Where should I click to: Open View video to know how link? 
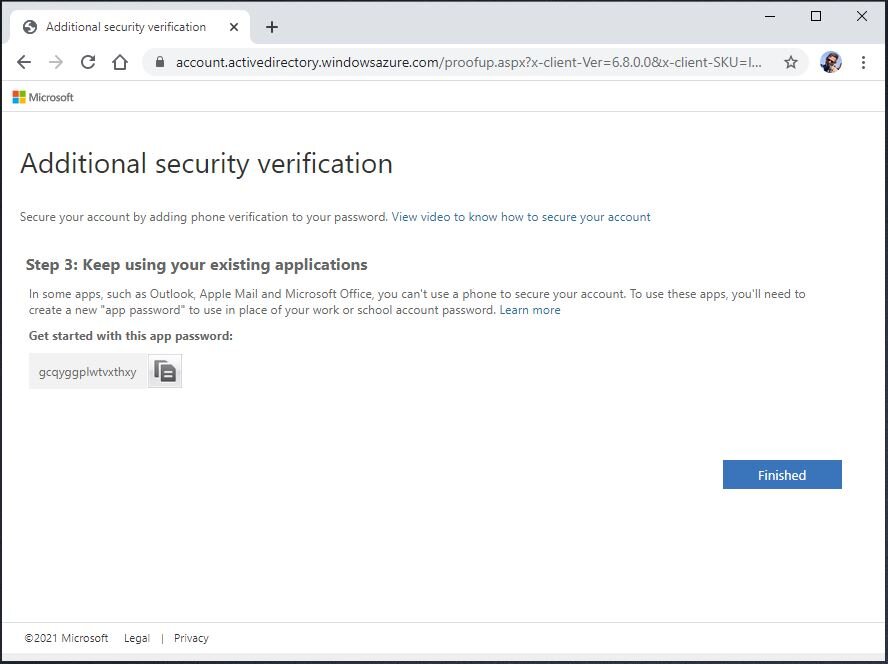521,217
